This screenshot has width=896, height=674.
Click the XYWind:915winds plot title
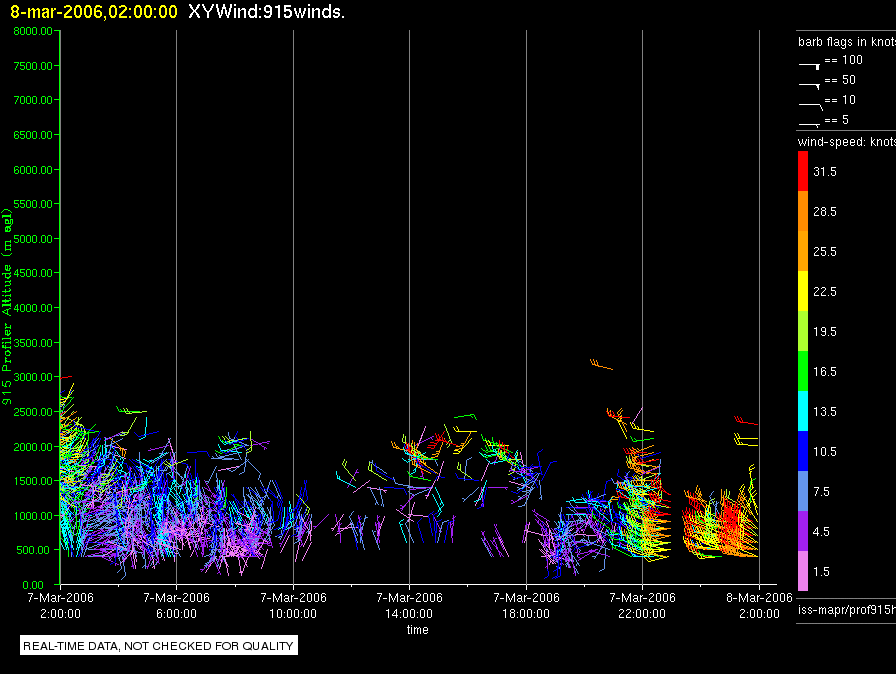point(266,12)
